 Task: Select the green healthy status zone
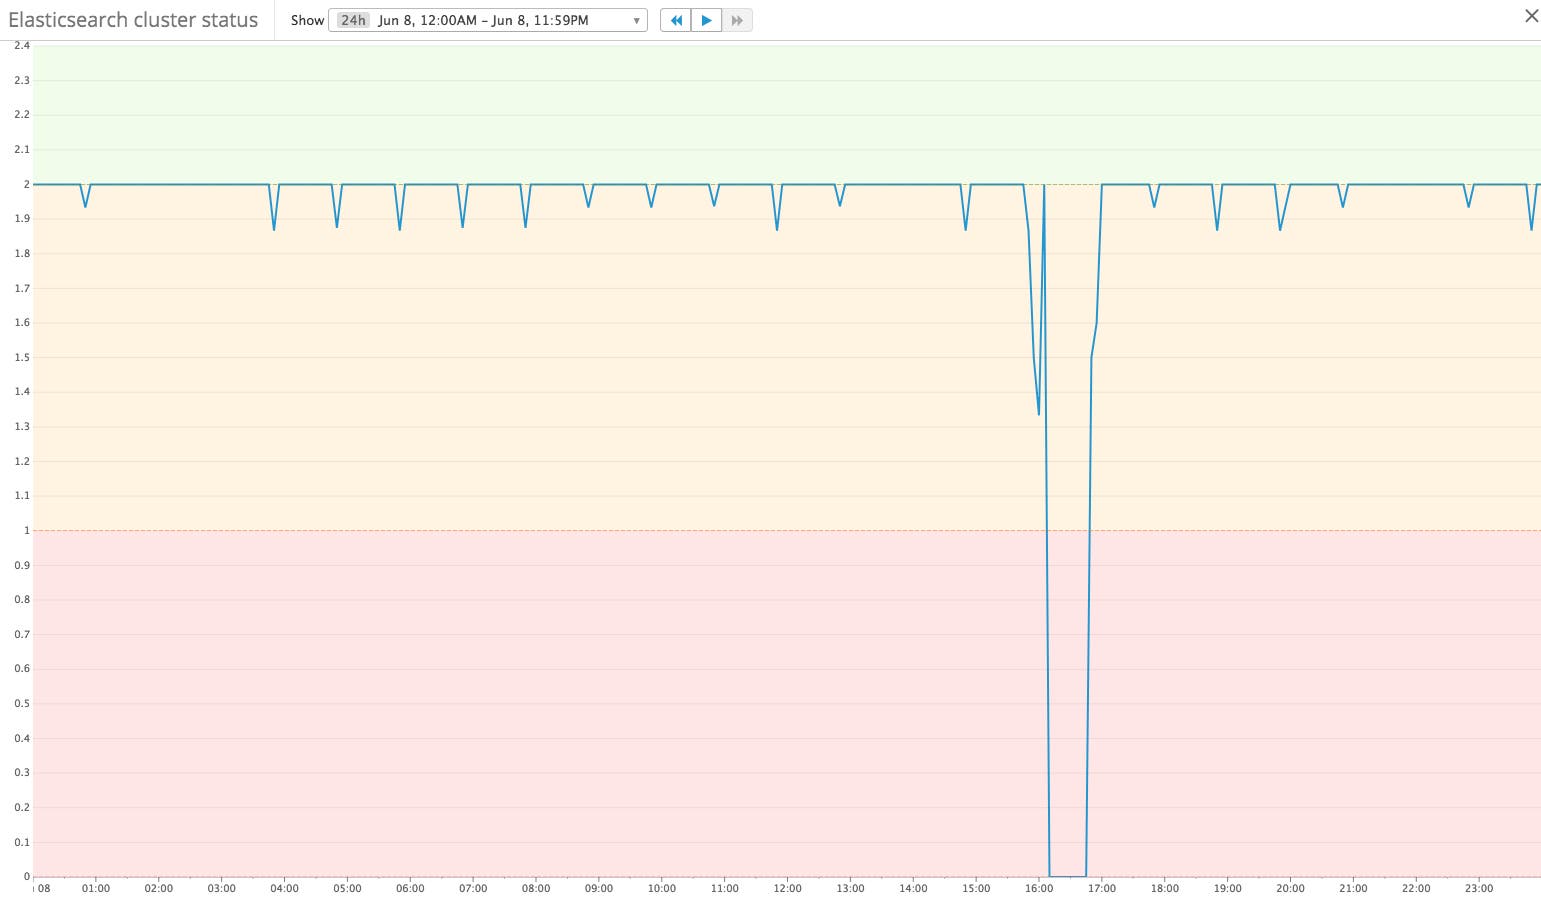700,110
